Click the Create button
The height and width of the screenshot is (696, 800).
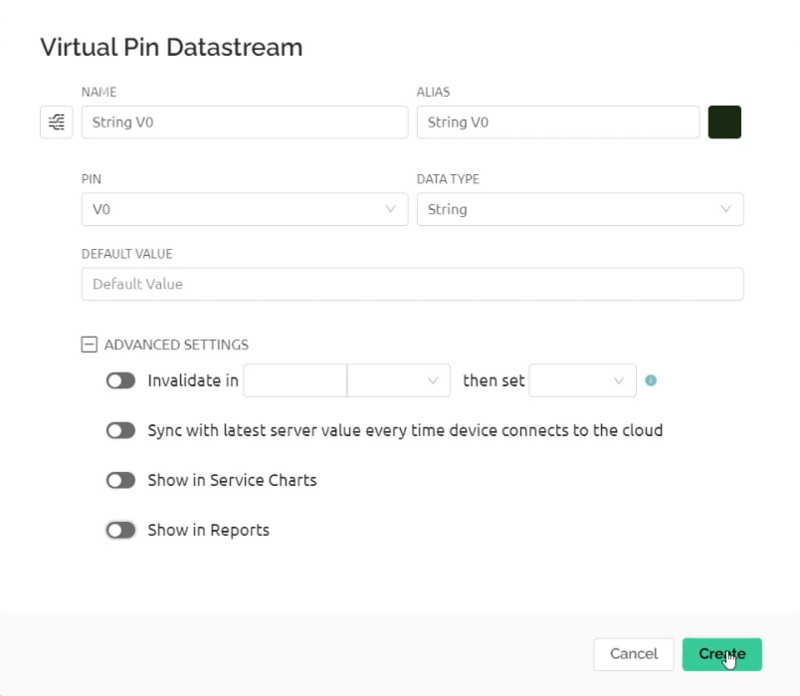click(722, 654)
